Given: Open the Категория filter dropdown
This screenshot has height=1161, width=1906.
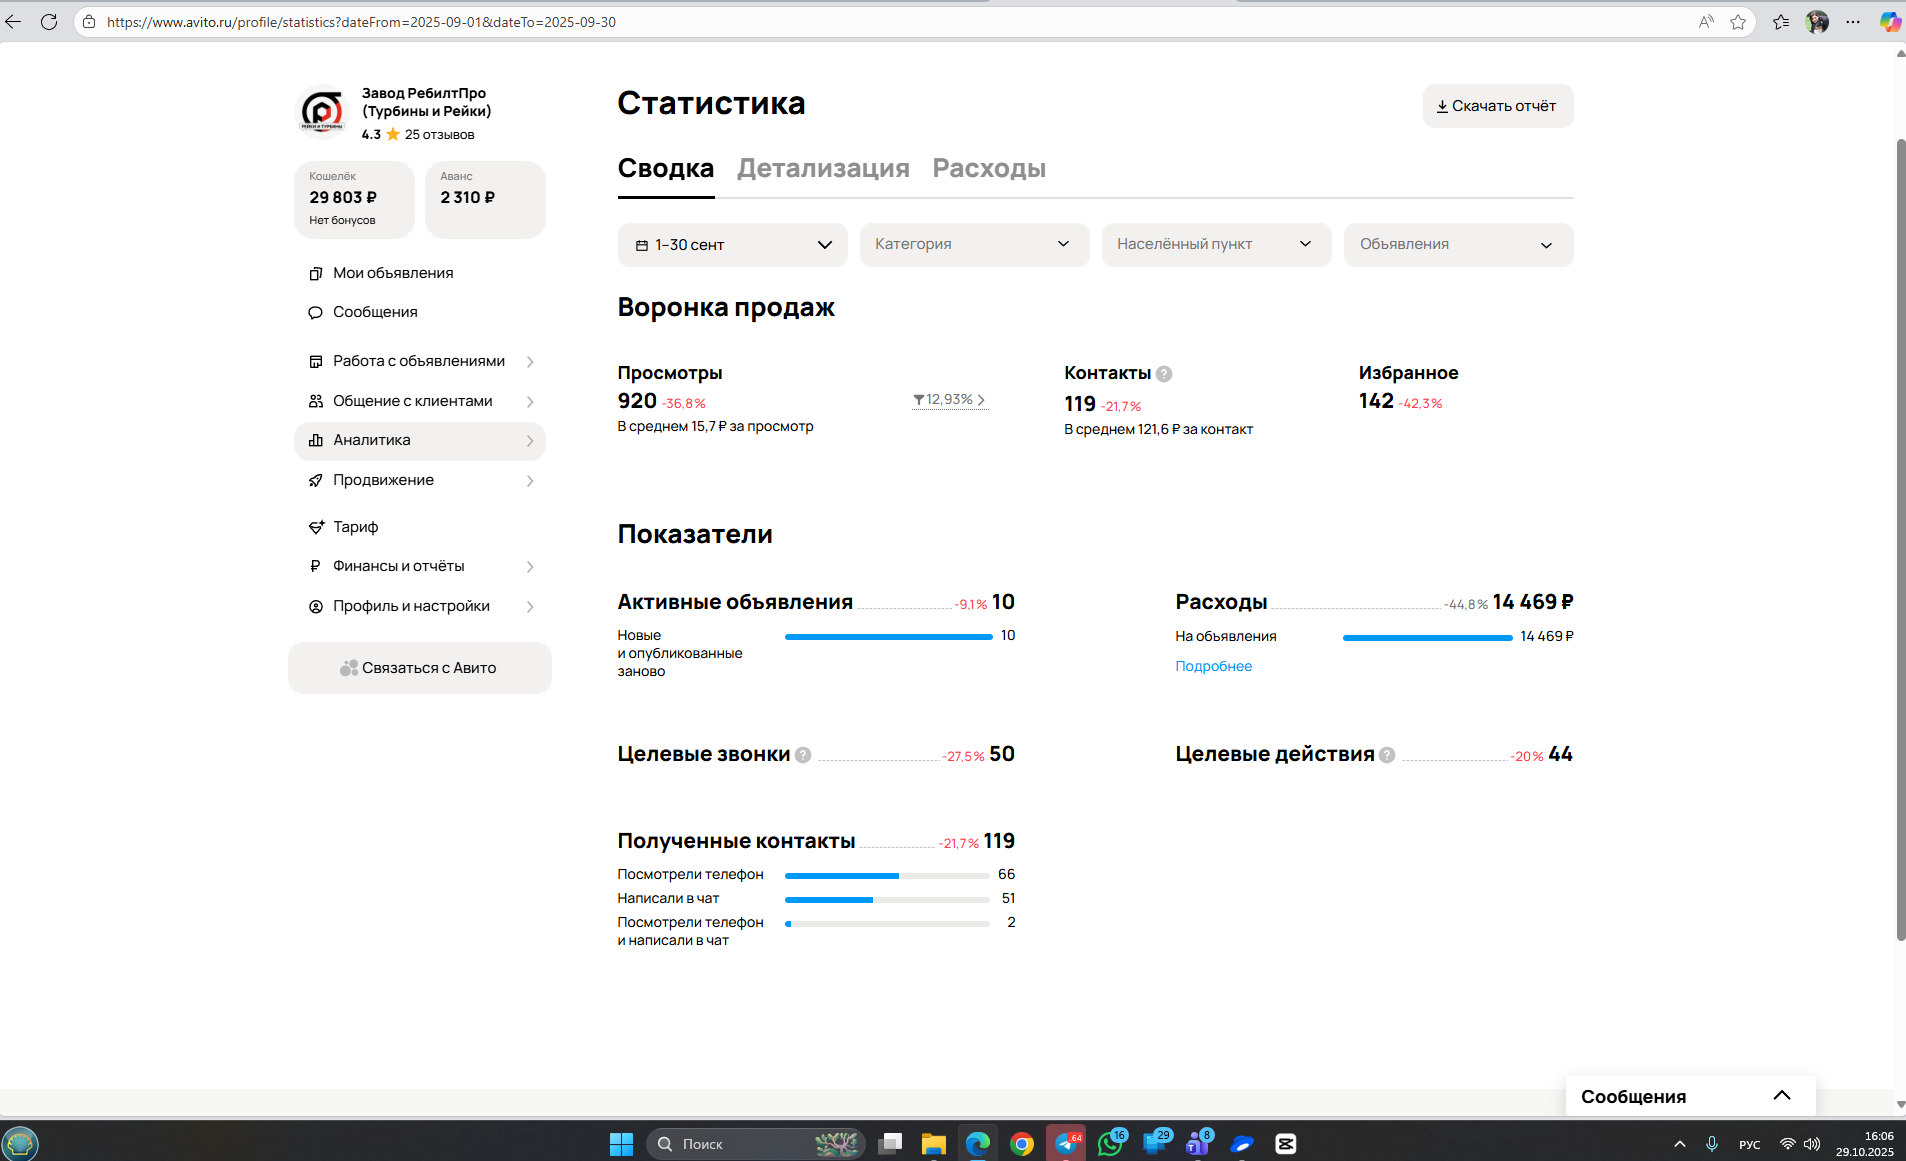Looking at the screenshot, I should 974,245.
